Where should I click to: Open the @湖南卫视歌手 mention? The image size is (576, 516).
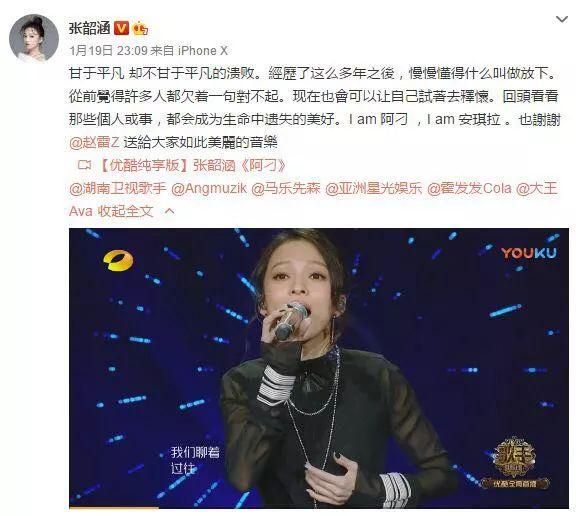pos(118,188)
